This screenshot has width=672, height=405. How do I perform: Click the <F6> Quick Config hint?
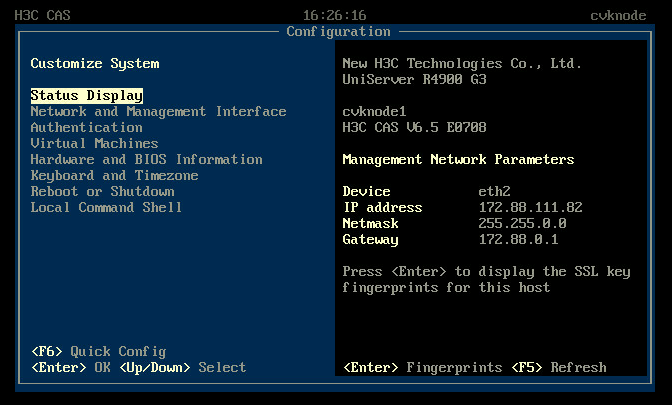coord(99,352)
